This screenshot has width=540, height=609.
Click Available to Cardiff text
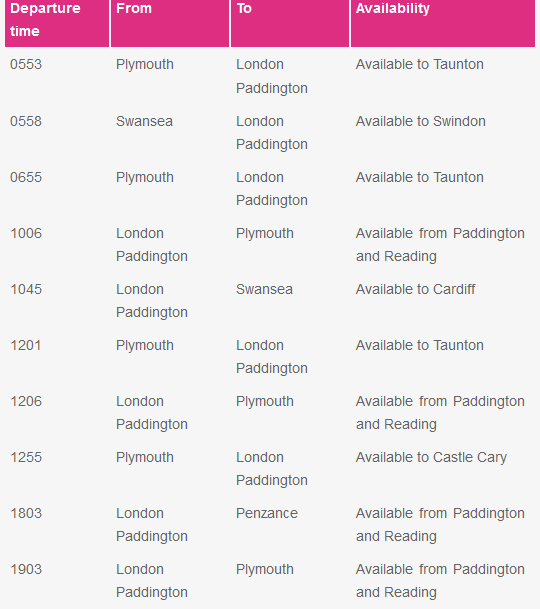415,289
